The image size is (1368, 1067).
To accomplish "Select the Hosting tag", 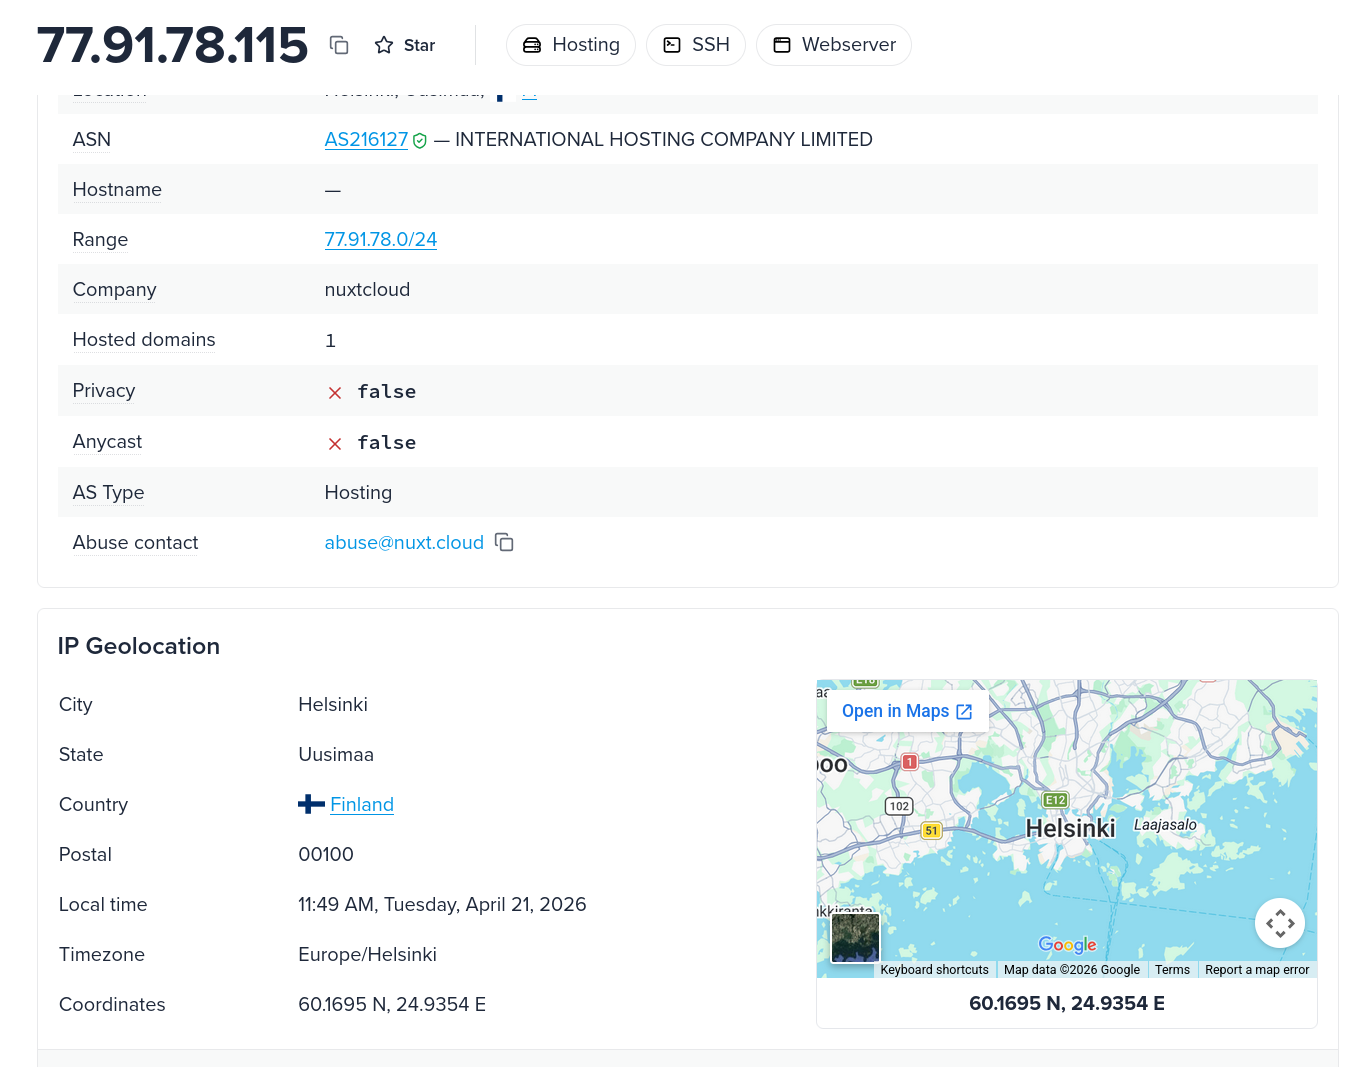I will [571, 45].
